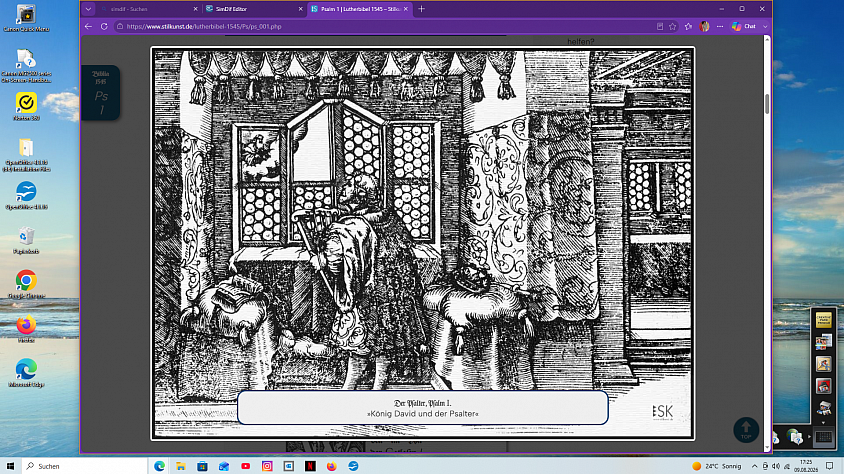
Task: Launch Firefox from desktop shortcut
Action: (x=26, y=329)
